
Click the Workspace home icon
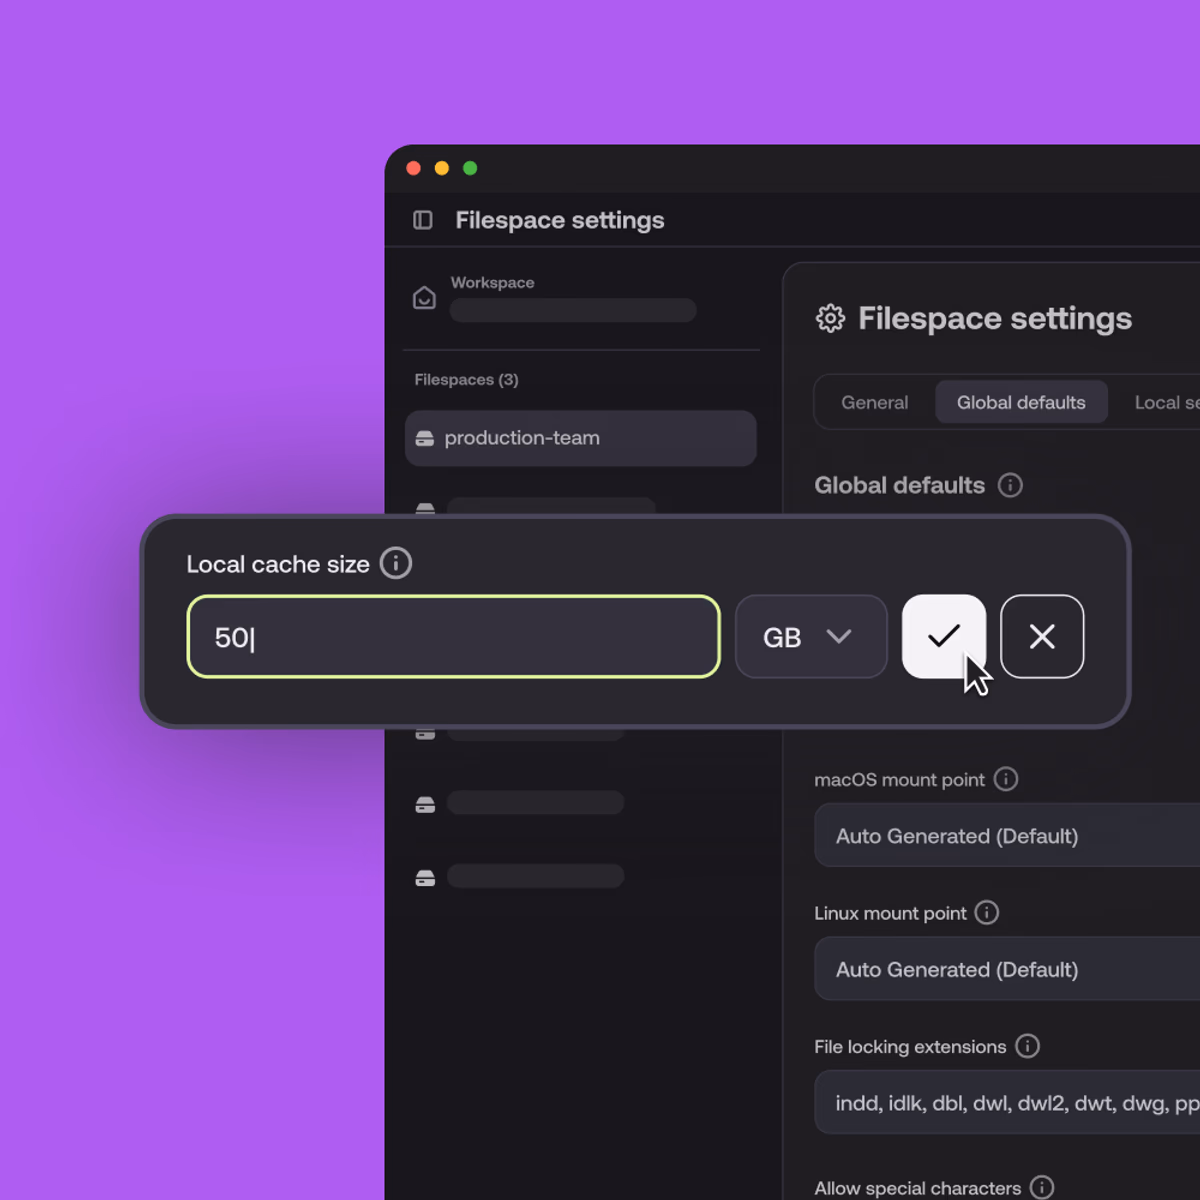424,298
